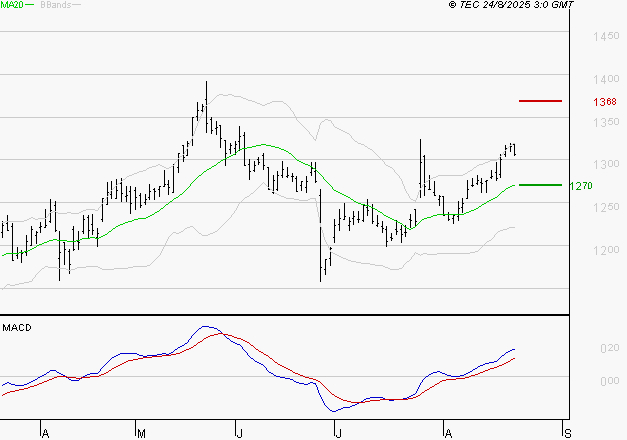Click the MACD panel title
The width and height of the screenshot is (627, 440).
[17, 328]
